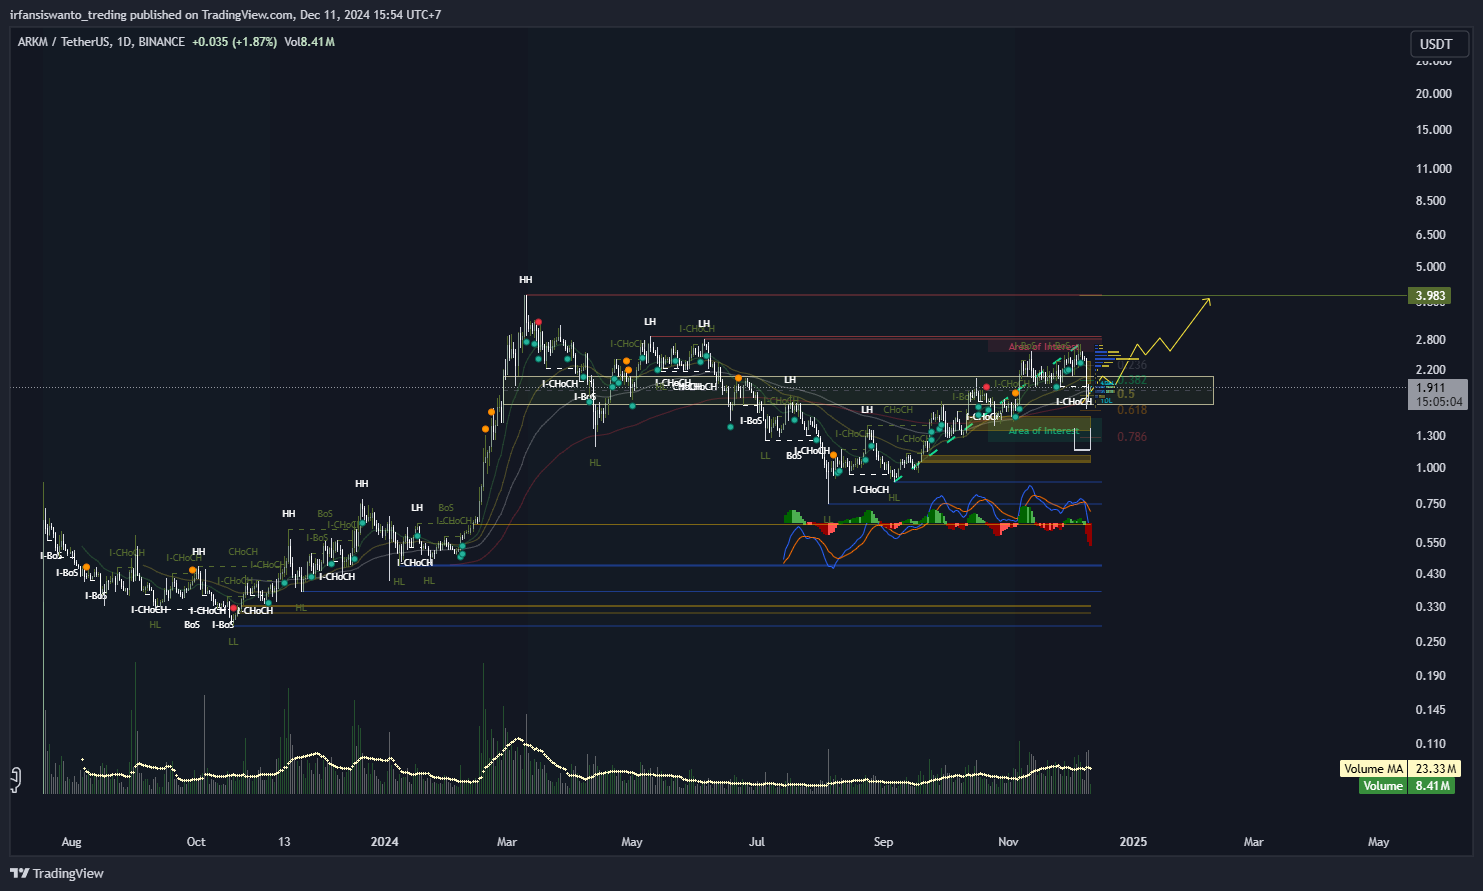Screen dimensions: 1483x891
Task: Click the 2.800 price axis label
Action: (x=1431, y=339)
